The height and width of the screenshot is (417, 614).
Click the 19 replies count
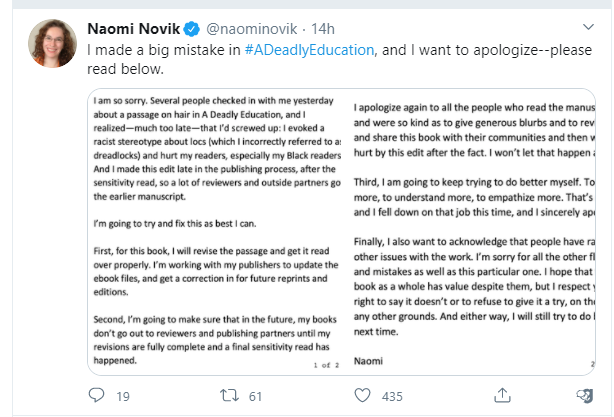click(123, 397)
